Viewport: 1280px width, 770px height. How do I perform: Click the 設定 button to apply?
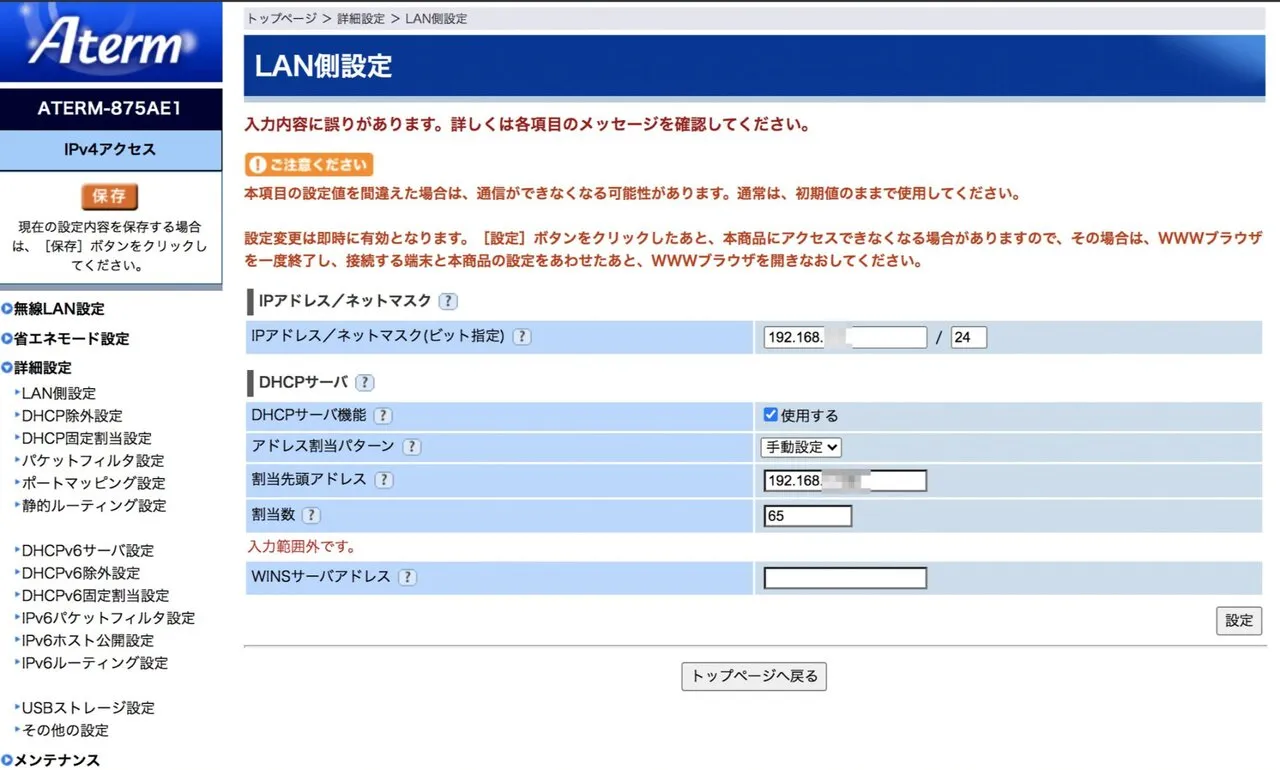pos(1239,620)
